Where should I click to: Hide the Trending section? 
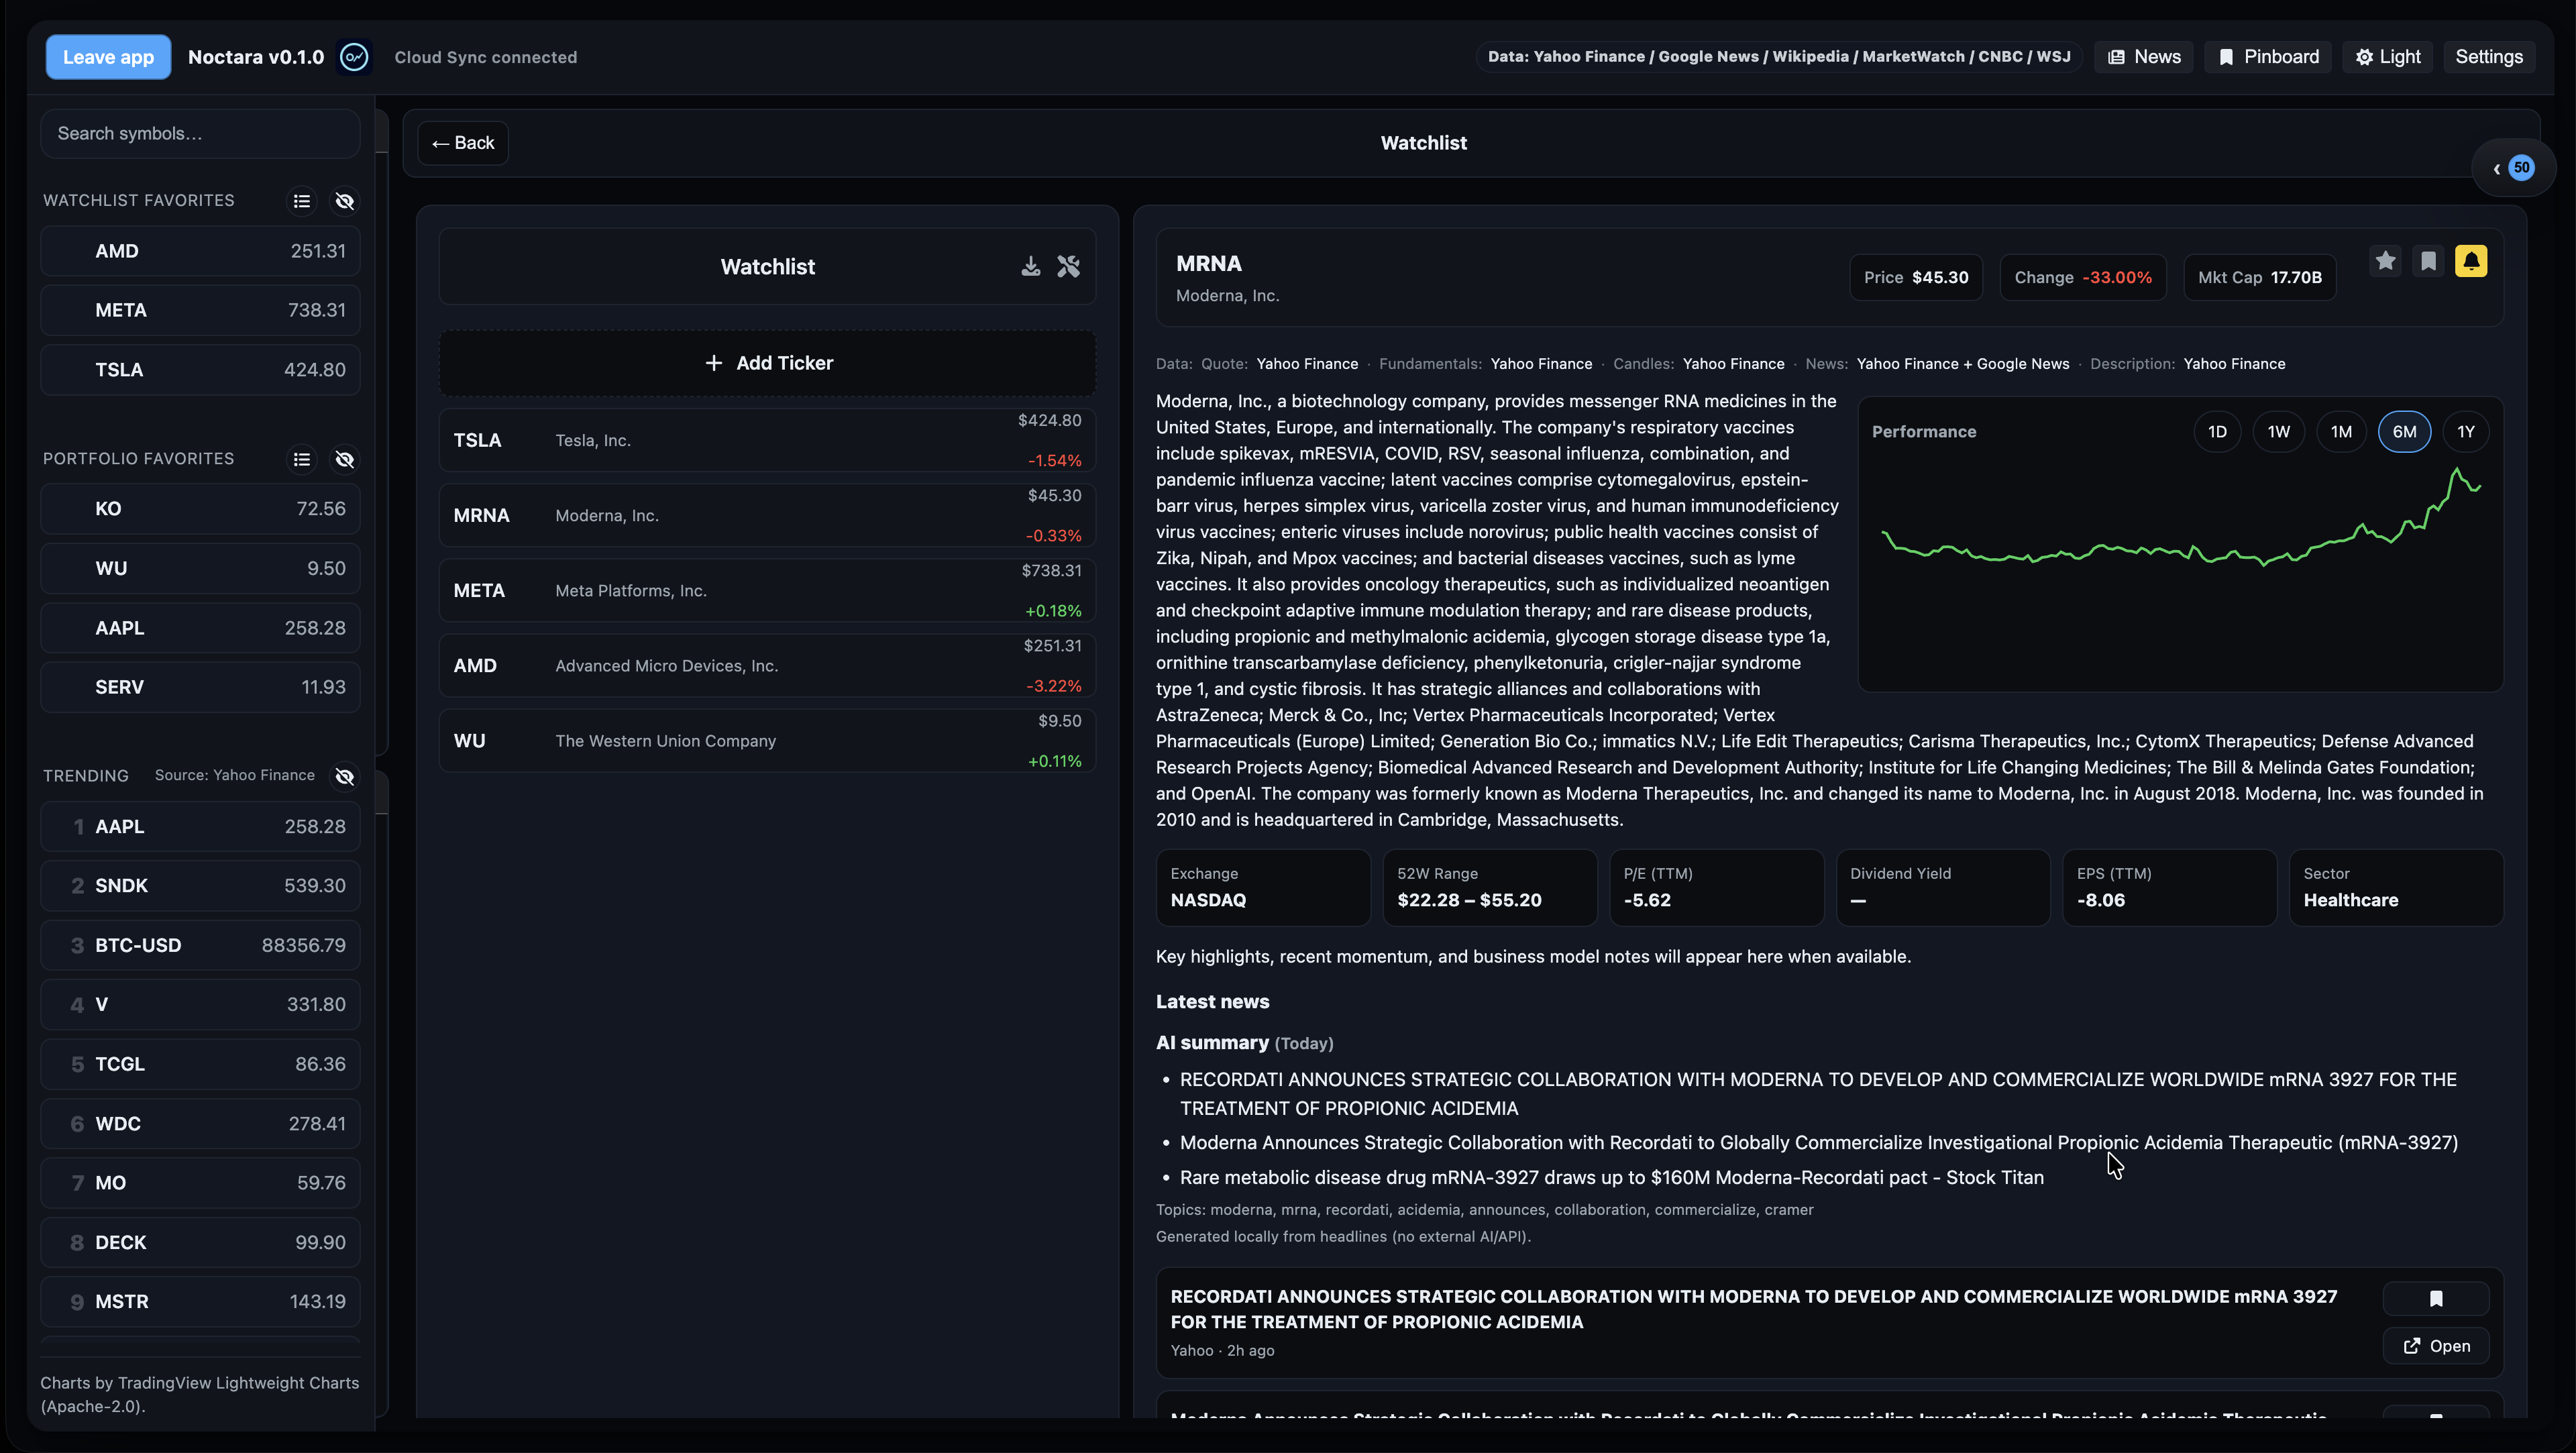click(x=345, y=776)
